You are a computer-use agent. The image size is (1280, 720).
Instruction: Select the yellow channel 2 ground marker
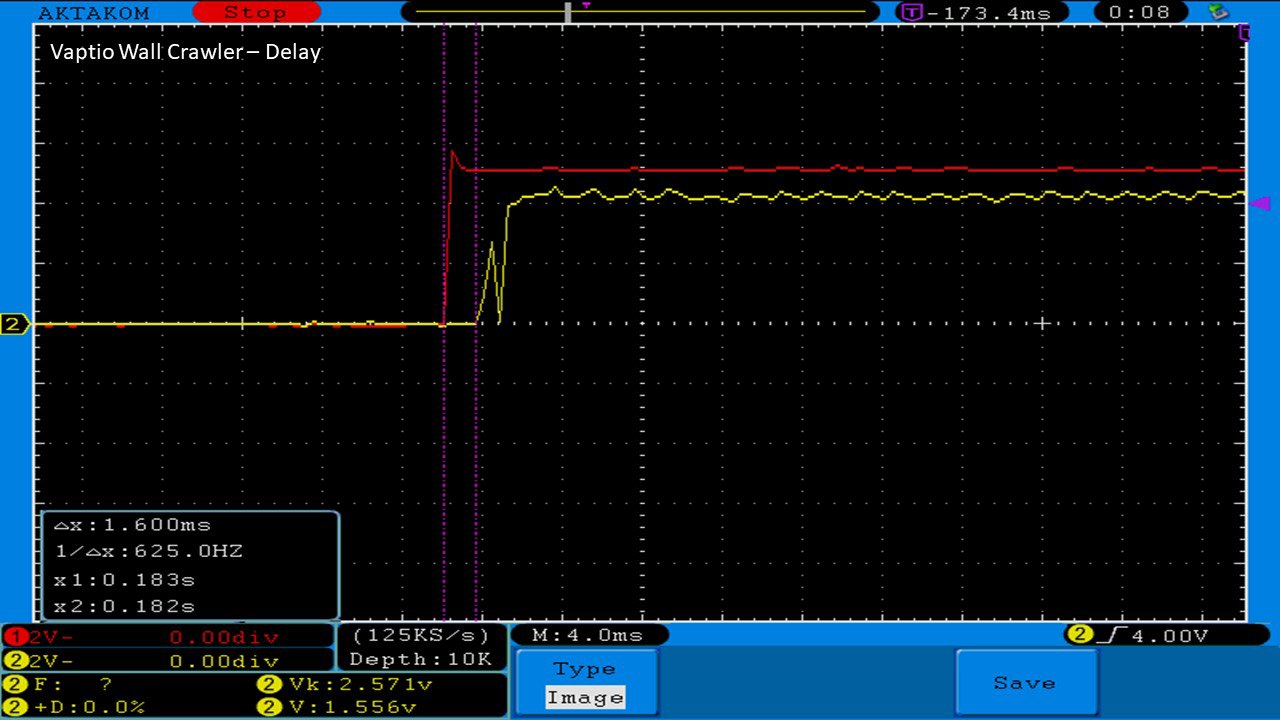(14, 324)
